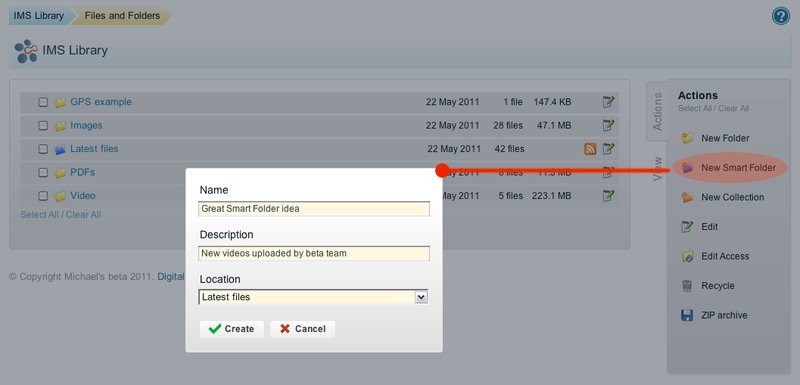Screen dimensions: 800x385
Task: Switch to the Actions vertical tab
Action: (657, 111)
